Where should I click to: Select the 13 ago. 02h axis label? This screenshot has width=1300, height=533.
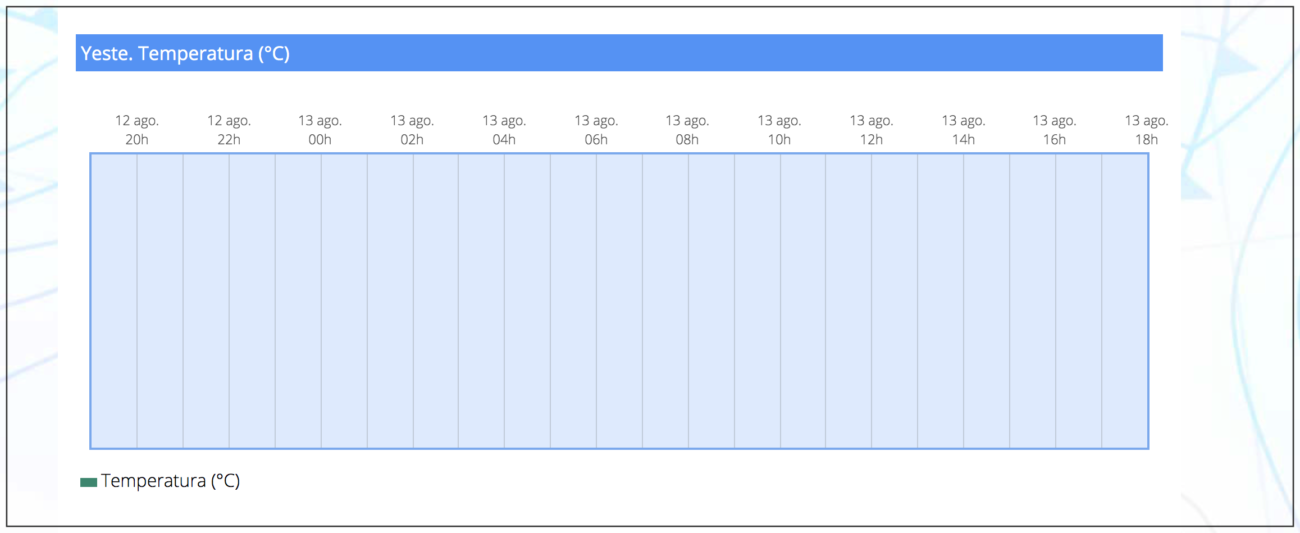(x=412, y=130)
